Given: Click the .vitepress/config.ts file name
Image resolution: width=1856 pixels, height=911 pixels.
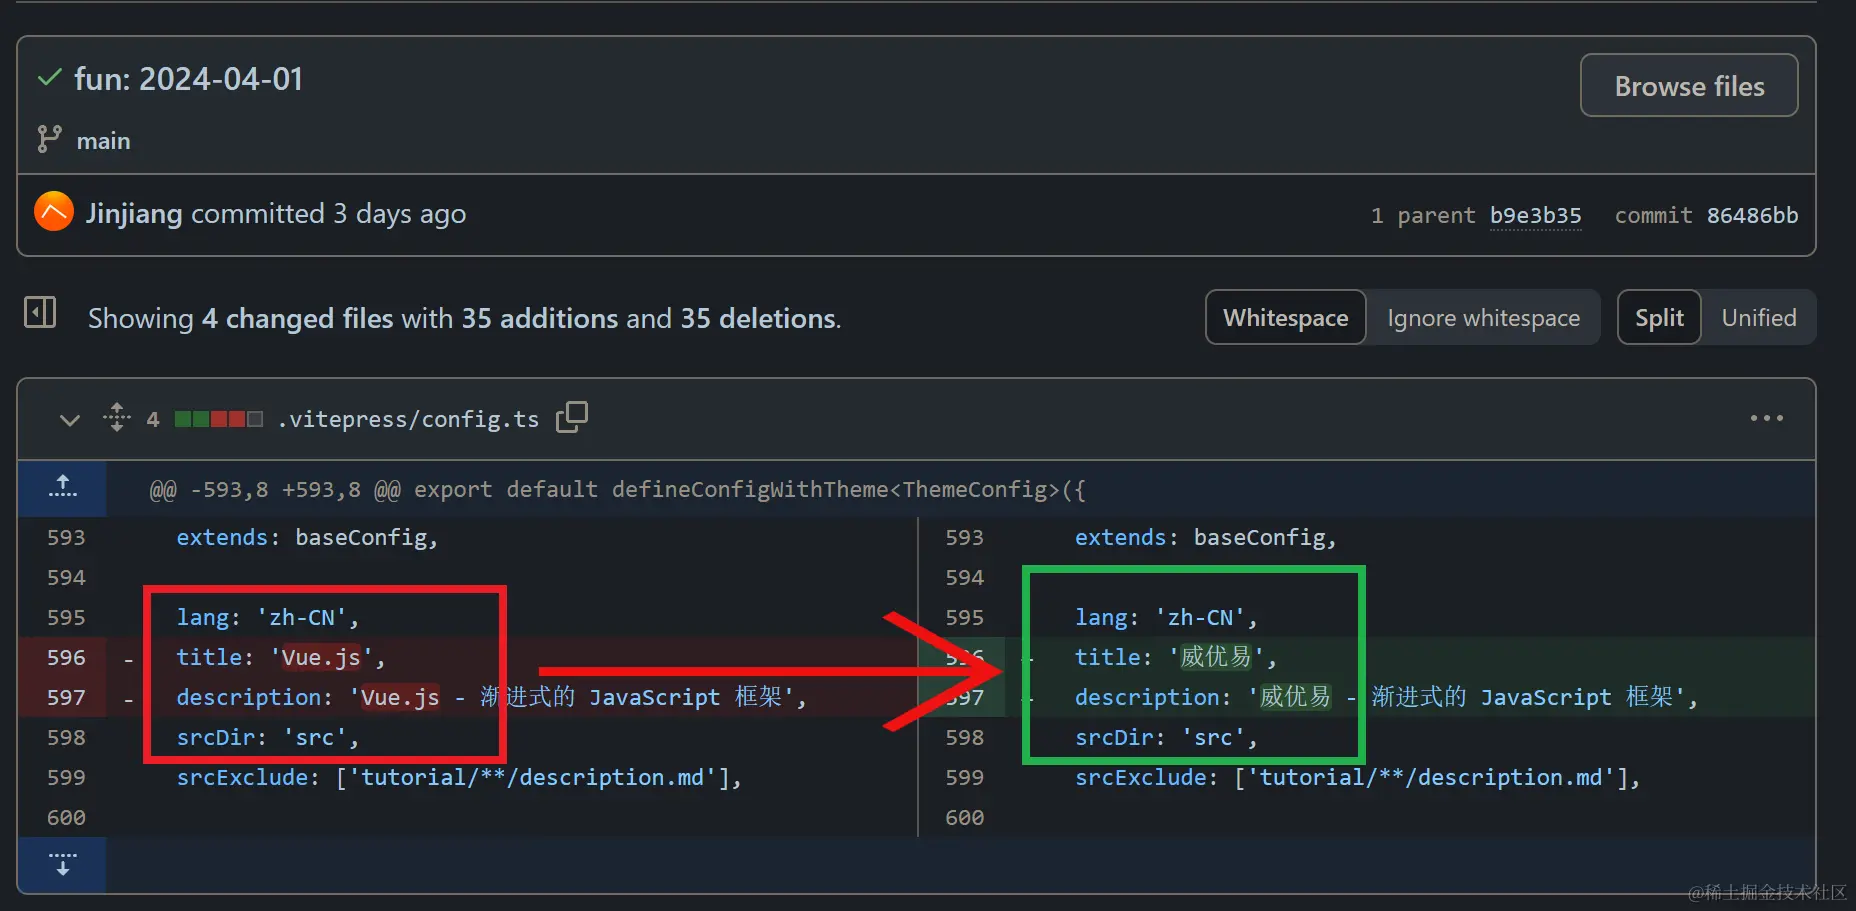Looking at the screenshot, I should tap(408, 419).
